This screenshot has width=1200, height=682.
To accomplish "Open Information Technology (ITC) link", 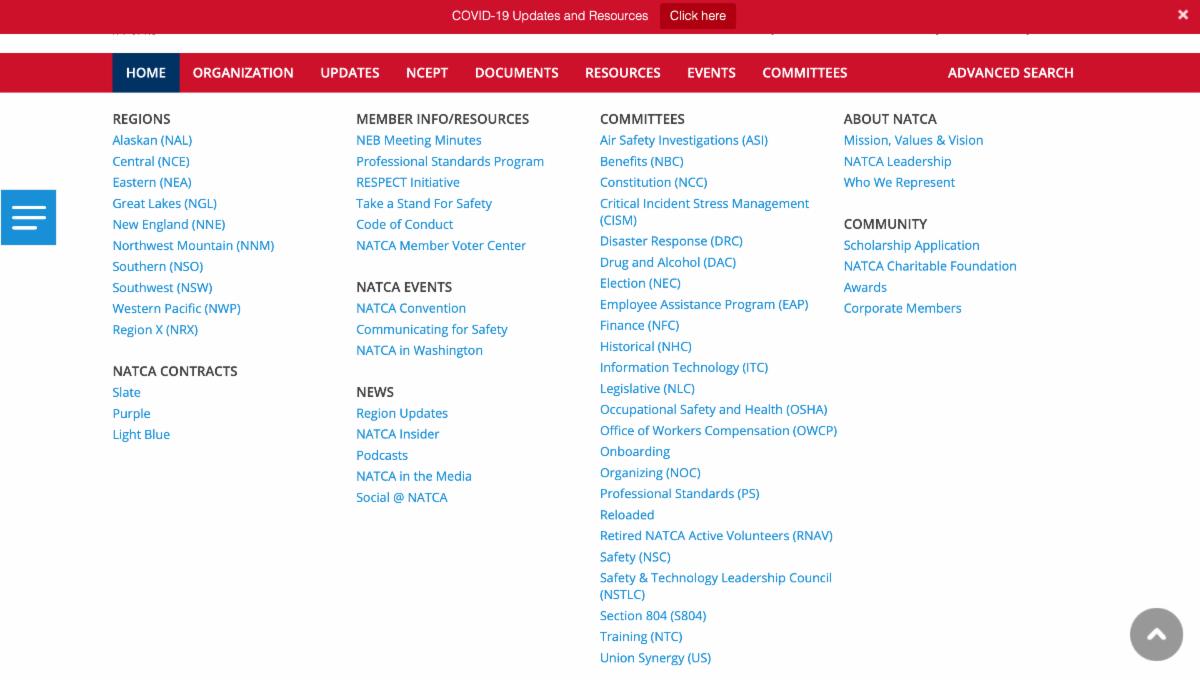I will click(684, 367).
